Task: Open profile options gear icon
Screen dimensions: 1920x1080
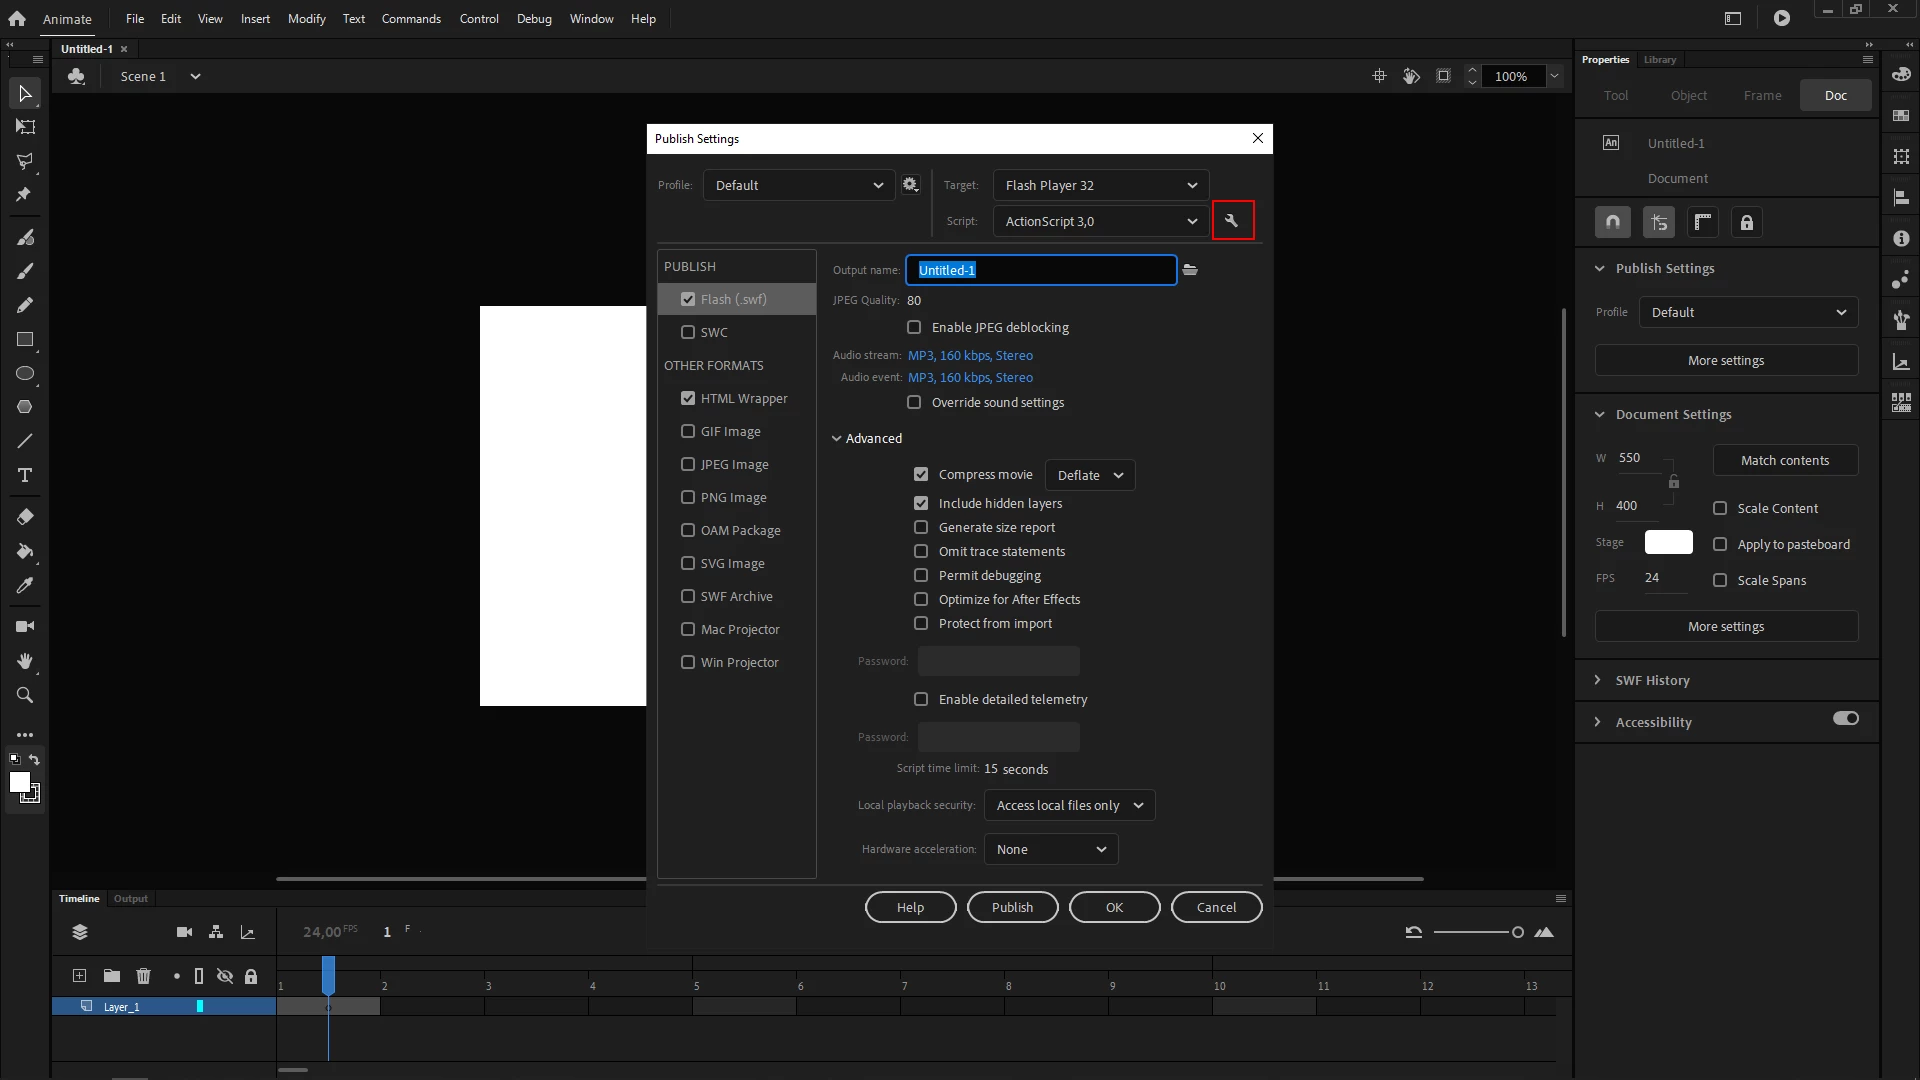Action: (910, 185)
